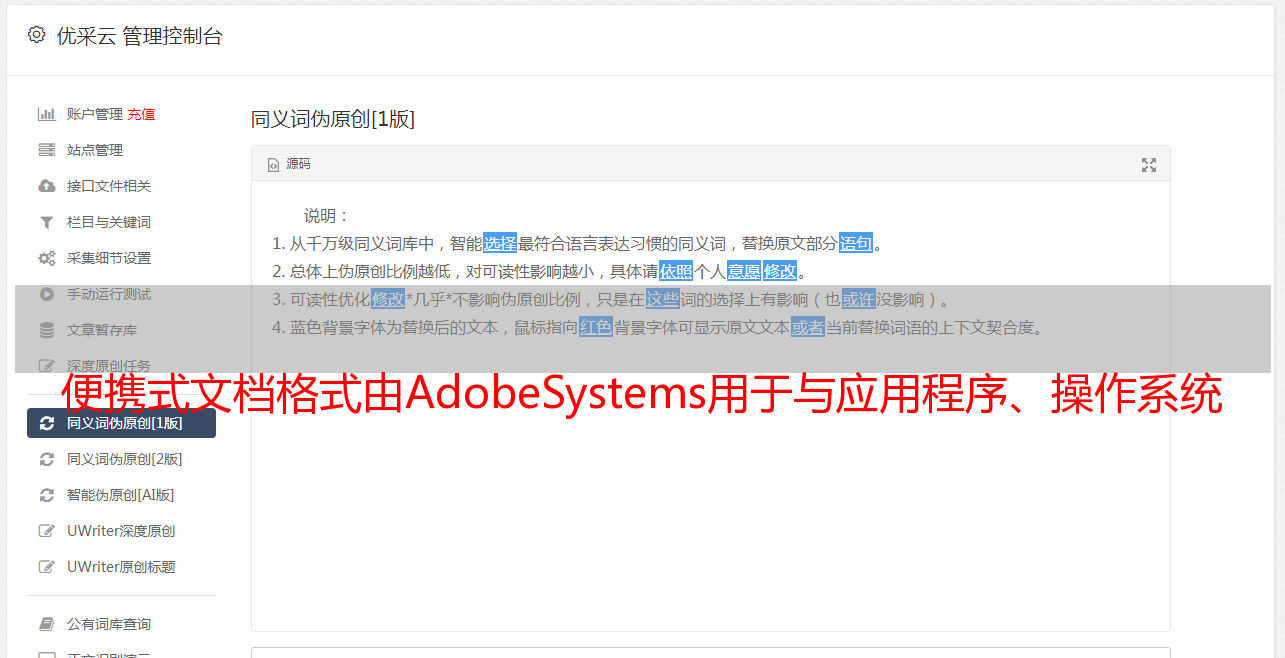
Task: Click the 源码 panel label
Action: (298, 164)
